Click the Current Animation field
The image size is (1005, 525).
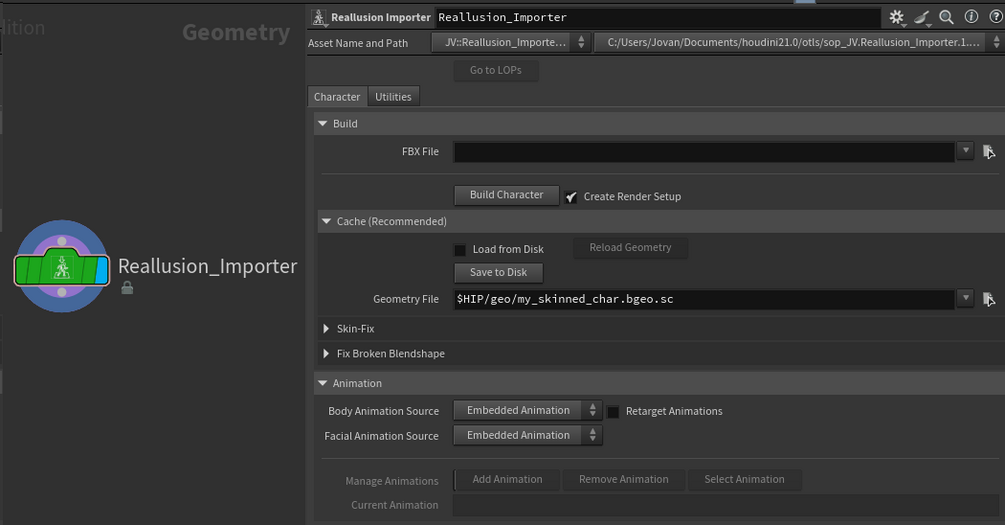pyautogui.click(x=726, y=505)
